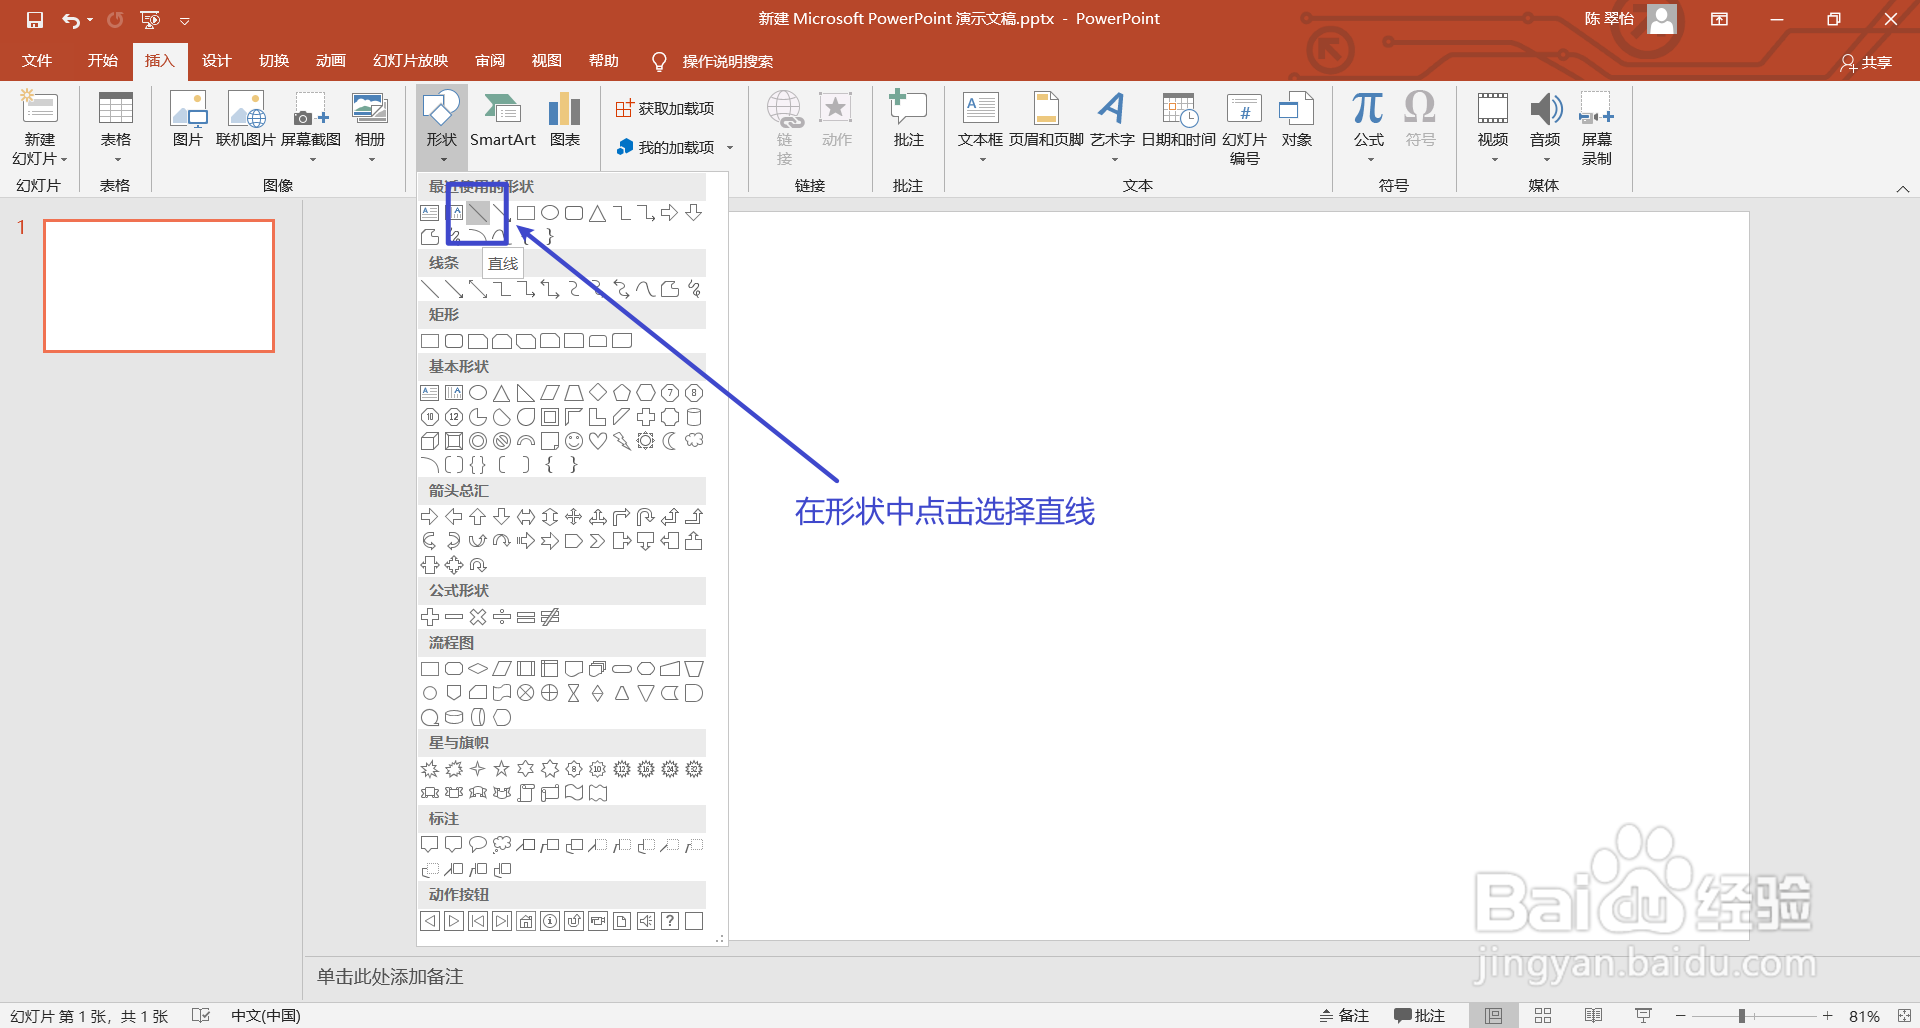Open the 视频 video dropdown

(1493, 160)
